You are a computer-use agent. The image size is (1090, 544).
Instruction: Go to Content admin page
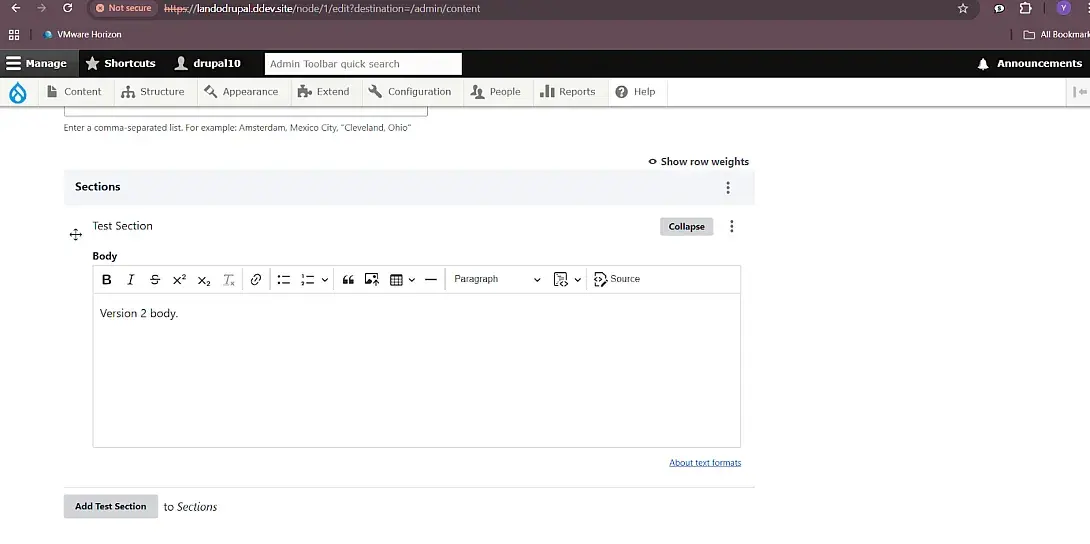[x=74, y=92]
